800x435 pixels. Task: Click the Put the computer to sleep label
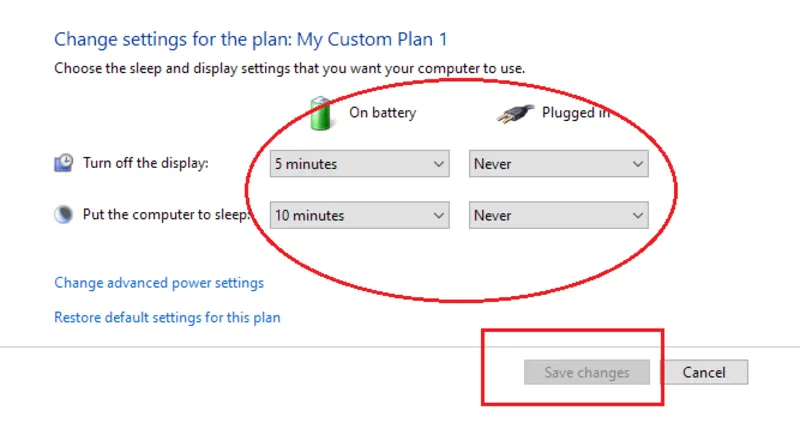coord(166,215)
